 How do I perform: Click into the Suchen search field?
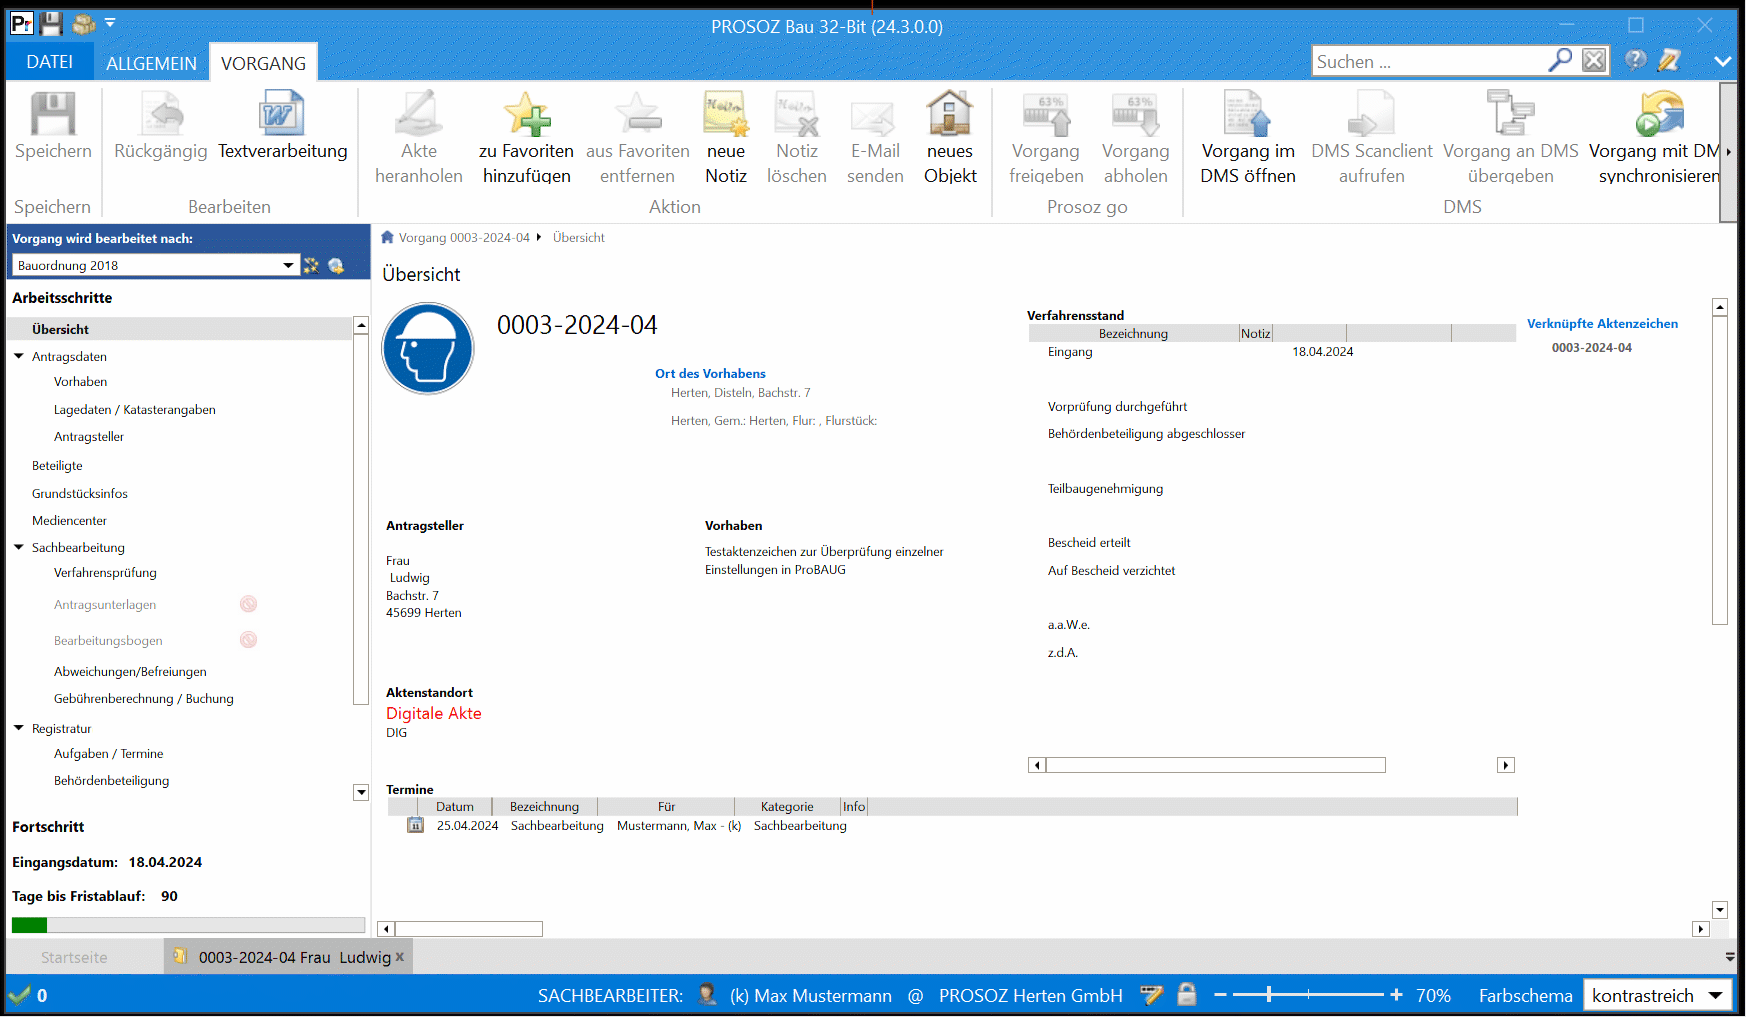click(1430, 61)
